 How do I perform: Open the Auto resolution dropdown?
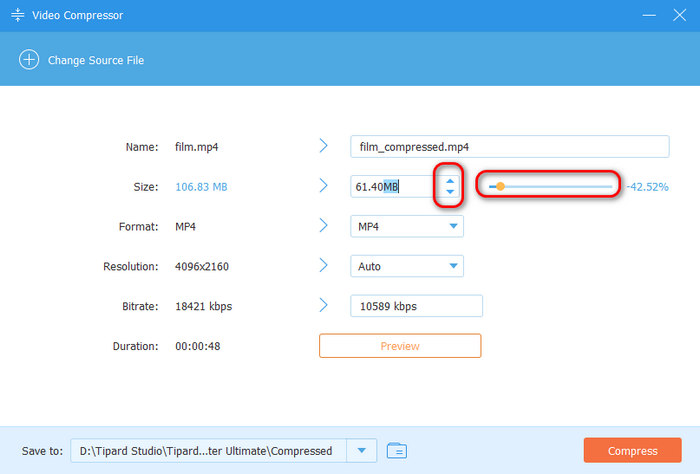click(x=407, y=266)
